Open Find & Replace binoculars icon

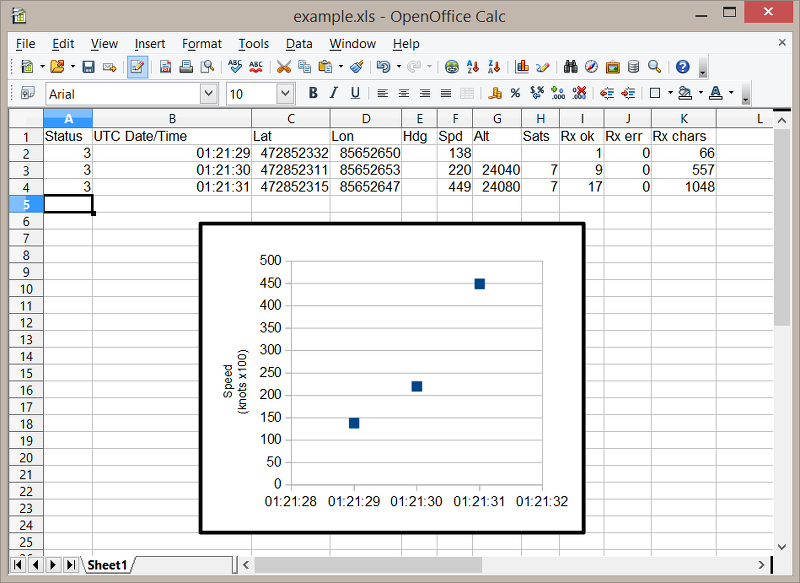[x=571, y=67]
